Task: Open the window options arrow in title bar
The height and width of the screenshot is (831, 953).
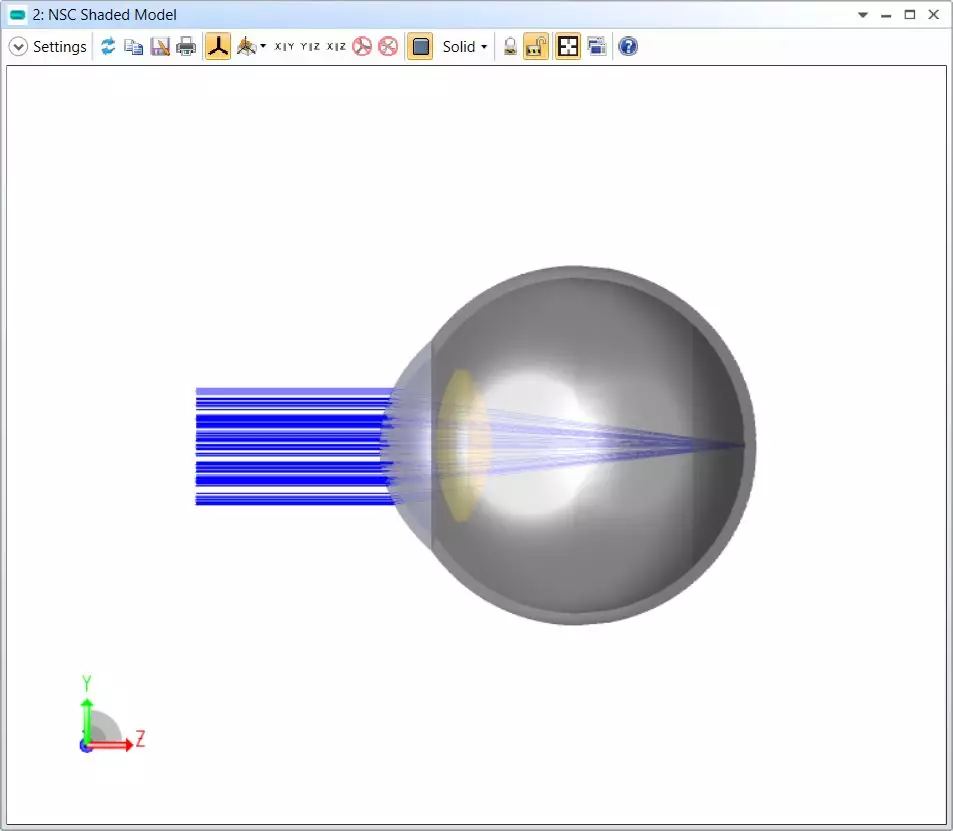Action: pos(863,15)
